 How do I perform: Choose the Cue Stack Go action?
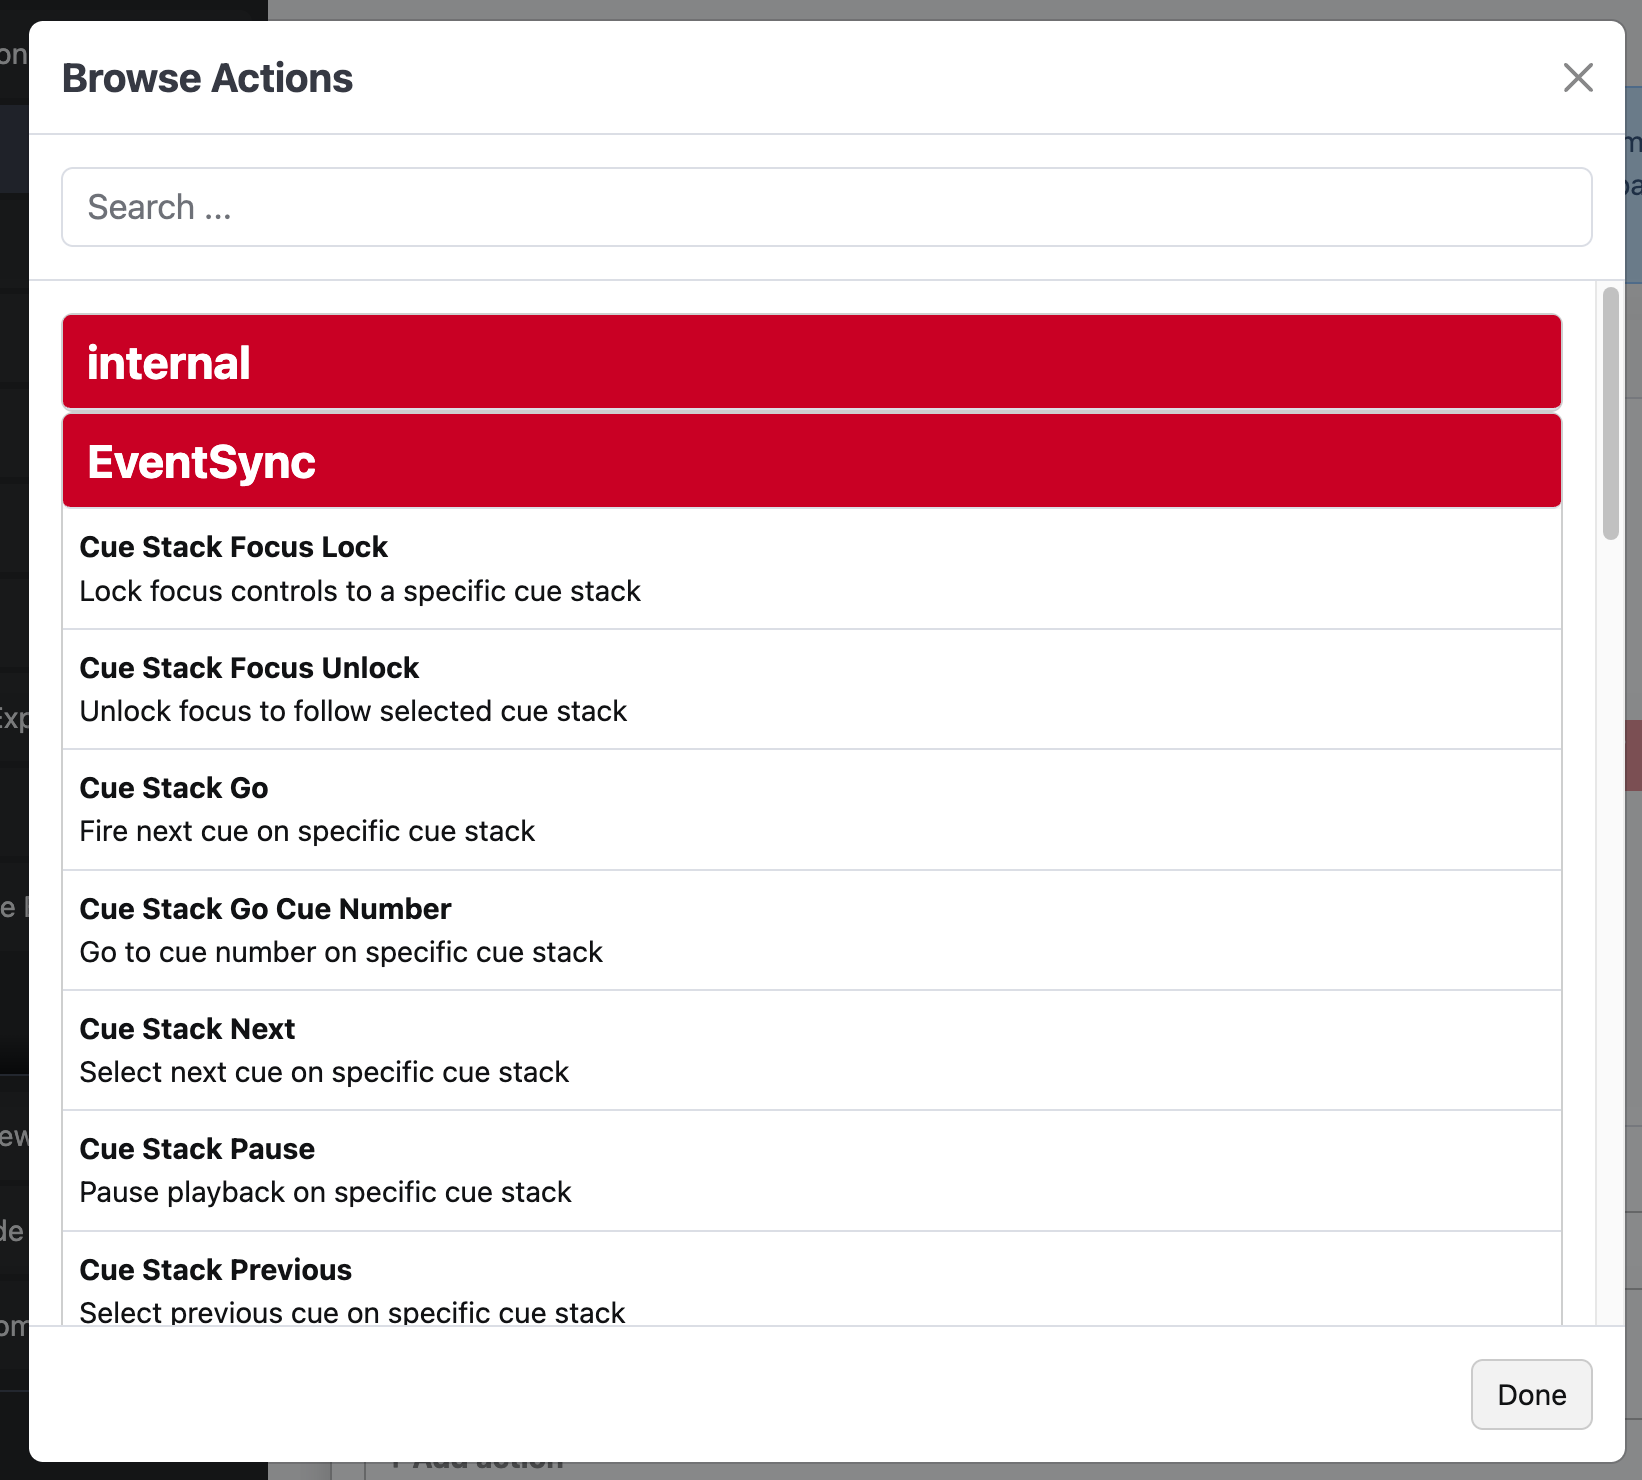[x=812, y=810]
